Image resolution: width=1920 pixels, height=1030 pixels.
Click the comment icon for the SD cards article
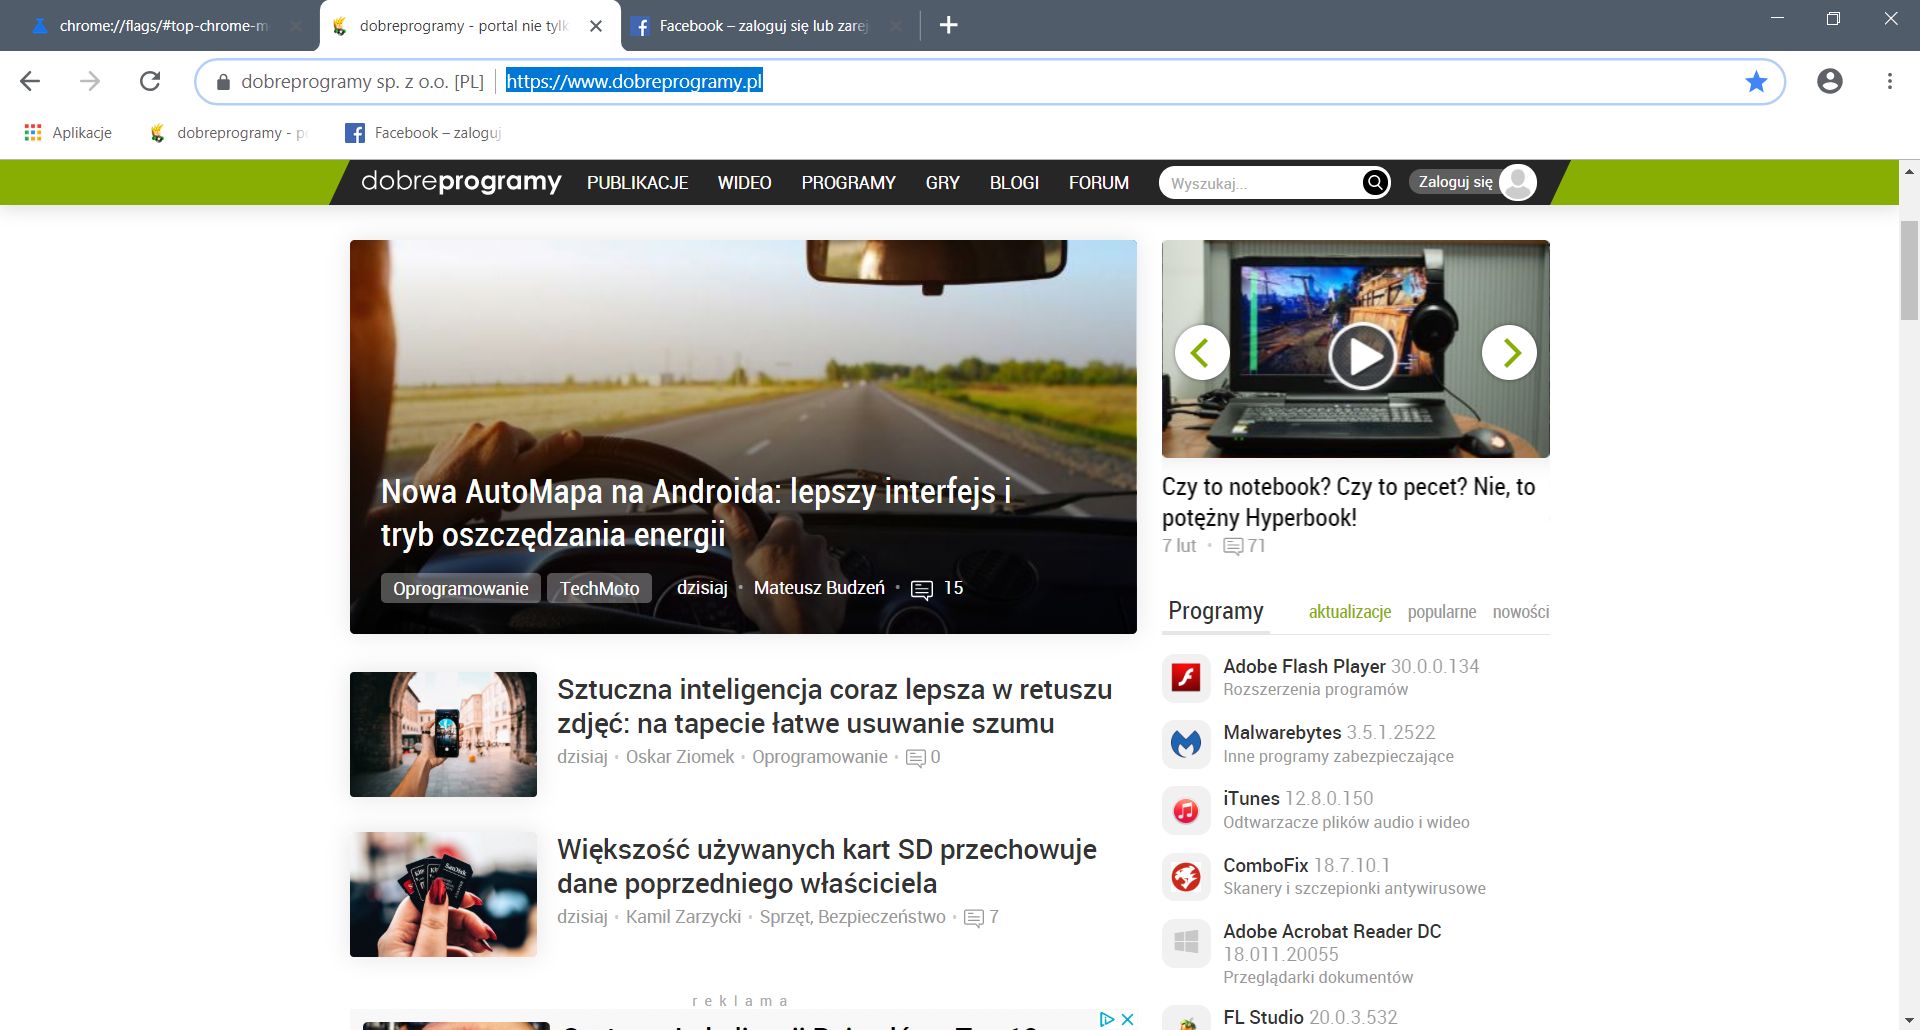[973, 918]
